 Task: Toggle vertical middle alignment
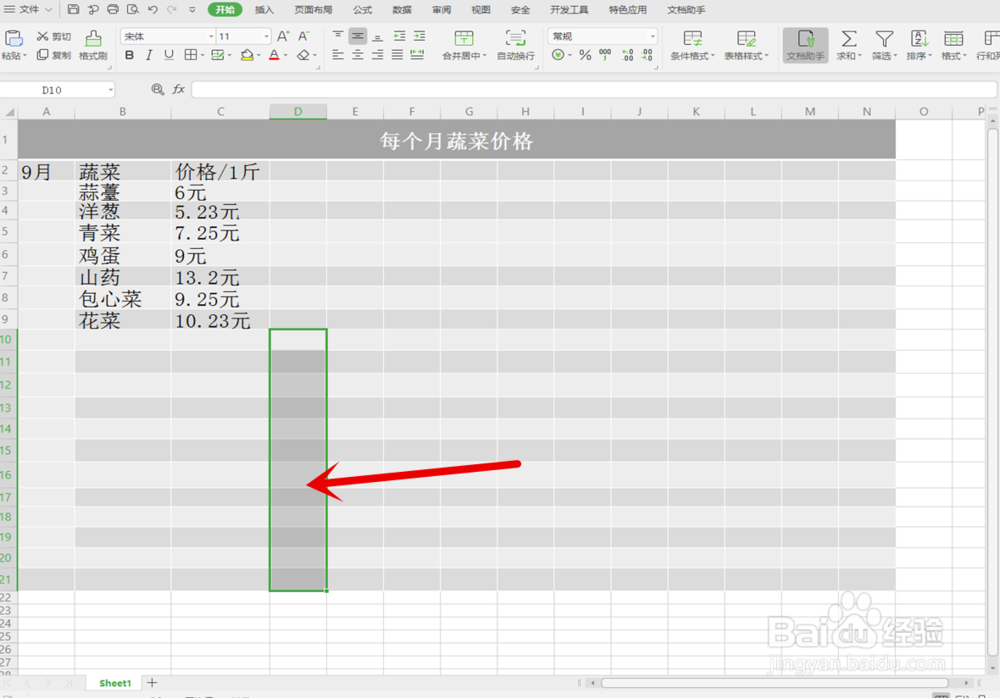click(x=358, y=36)
